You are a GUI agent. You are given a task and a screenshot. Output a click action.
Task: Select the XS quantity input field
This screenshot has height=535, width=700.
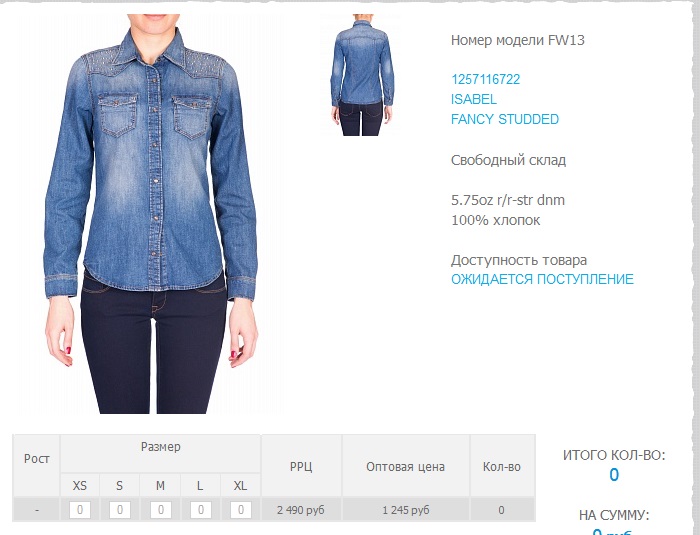click(x=80, y=510)
